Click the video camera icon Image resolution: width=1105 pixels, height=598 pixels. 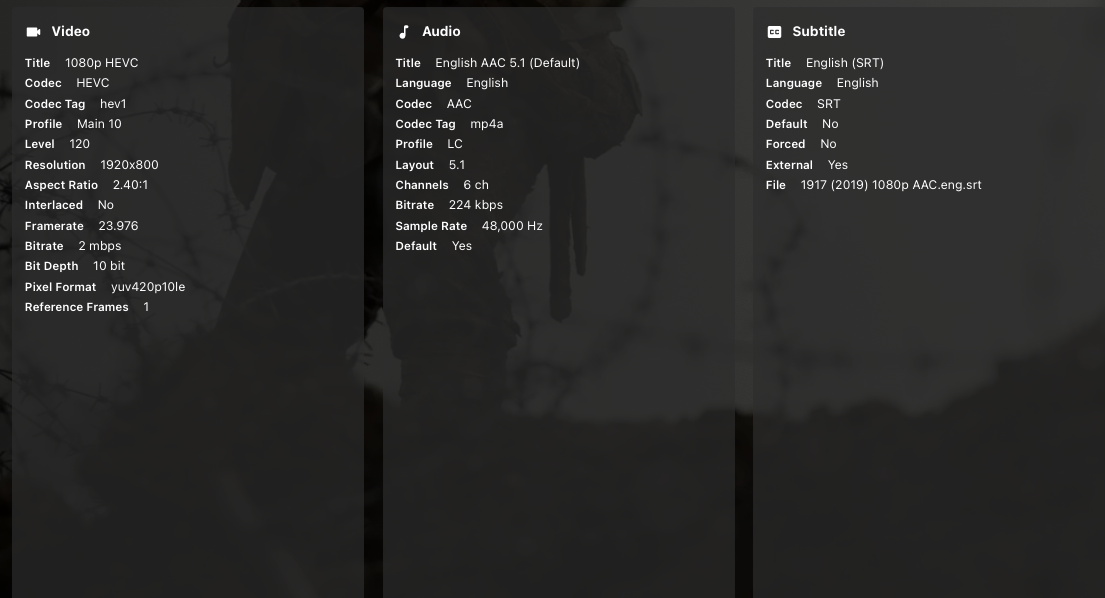33,32
